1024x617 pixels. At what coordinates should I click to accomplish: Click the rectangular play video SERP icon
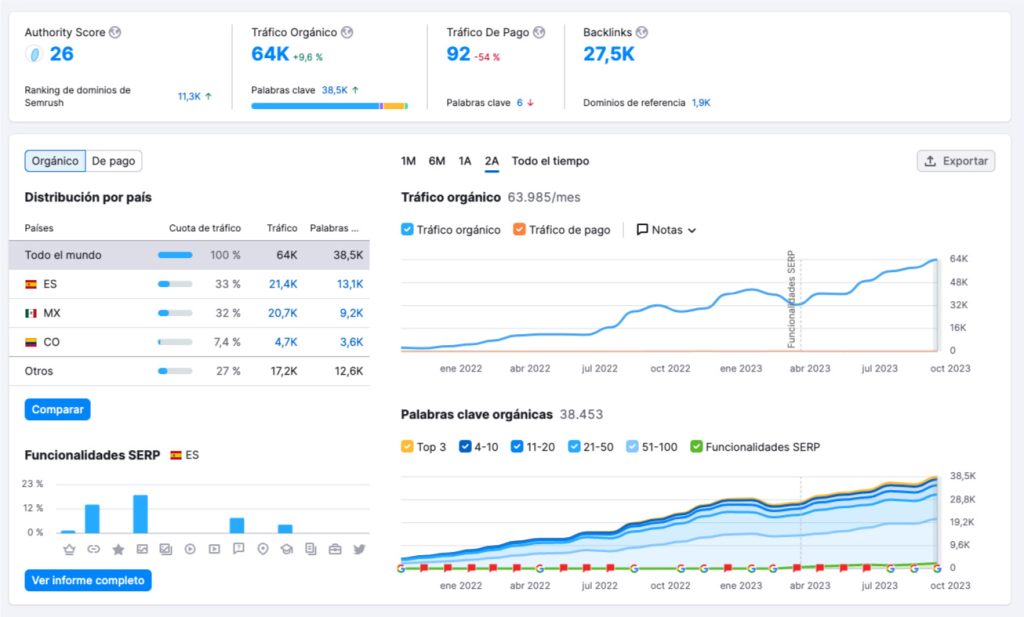[x=214, y=550]
